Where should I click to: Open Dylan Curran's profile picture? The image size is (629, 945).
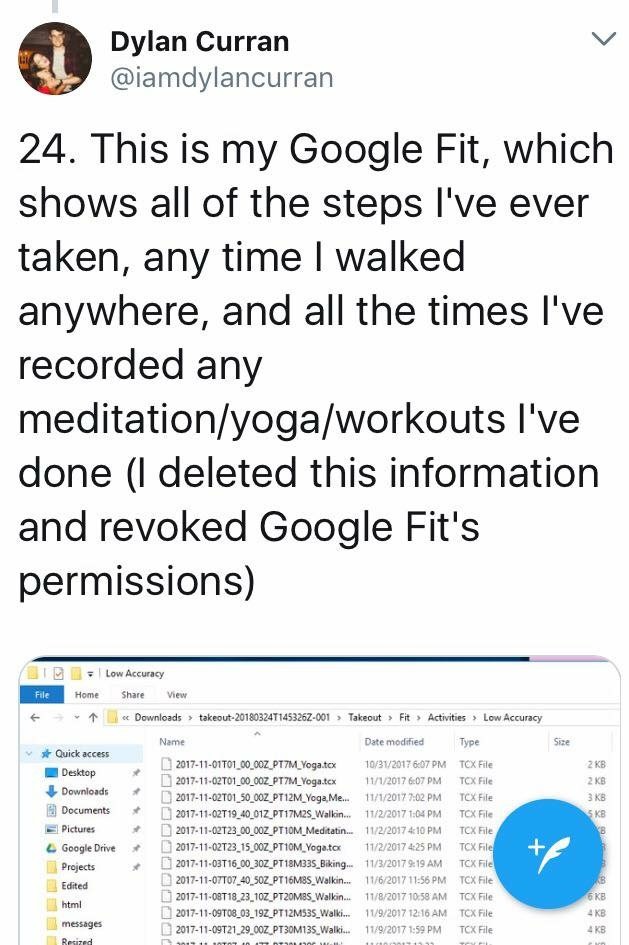point(55,58)
